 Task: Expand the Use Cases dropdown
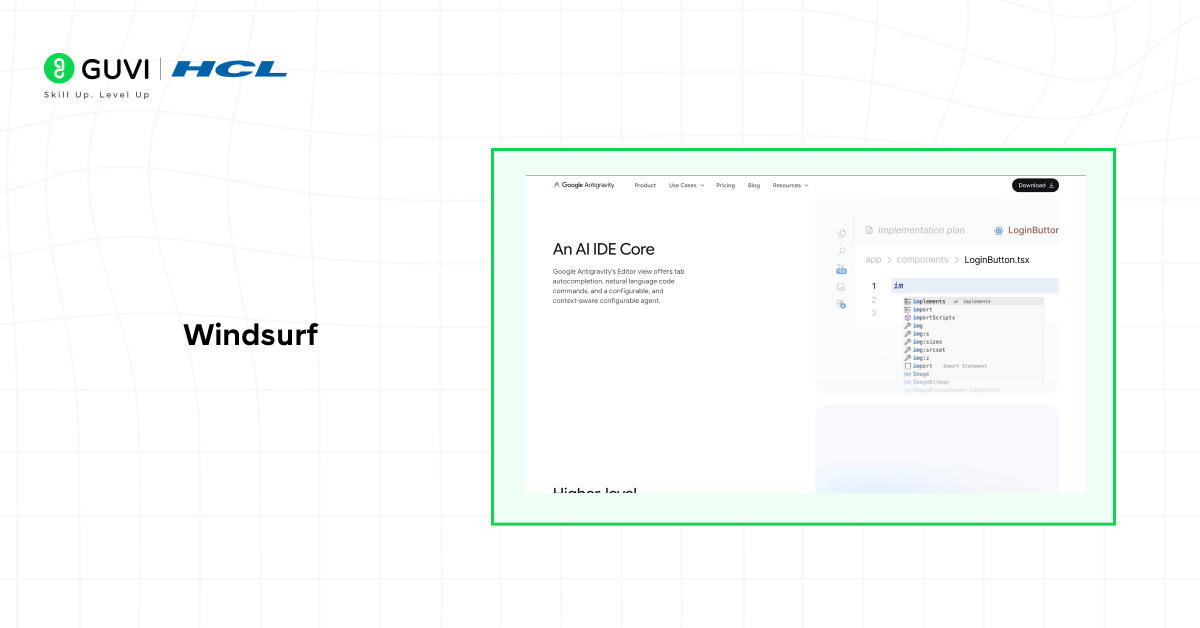click(x=686, y=185)
